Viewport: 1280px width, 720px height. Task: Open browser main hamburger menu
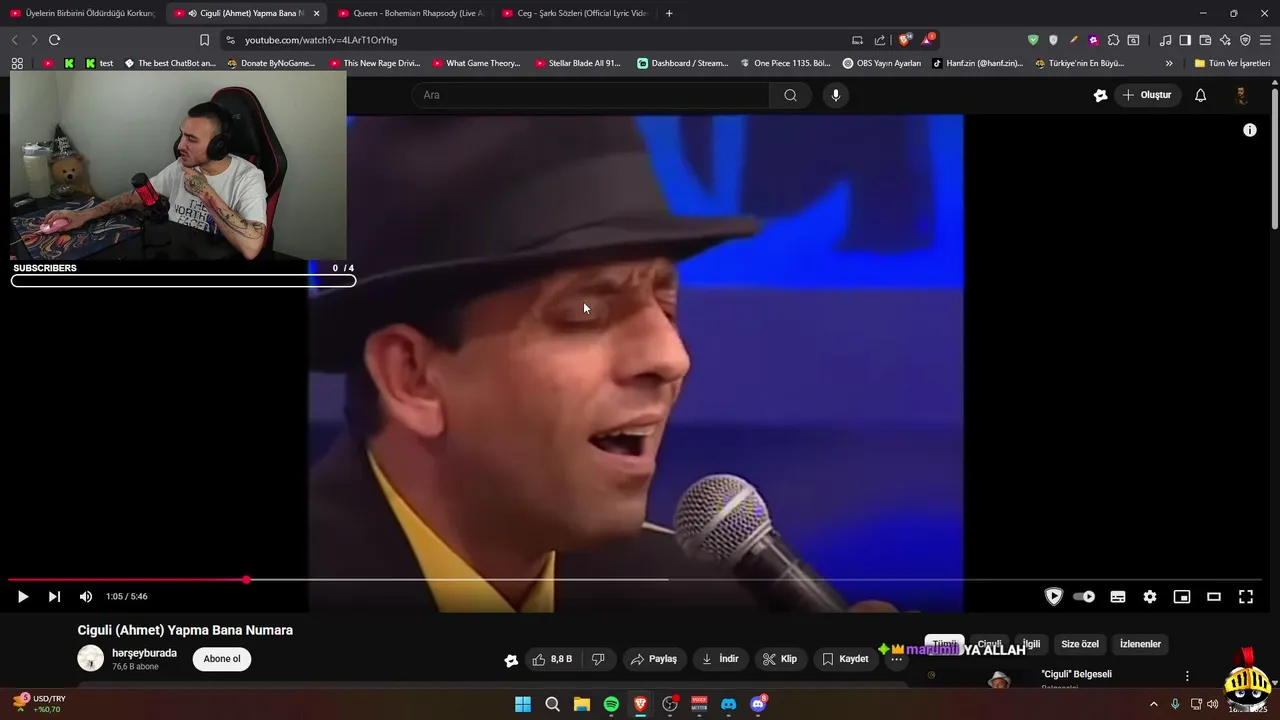pos(1265,40)
